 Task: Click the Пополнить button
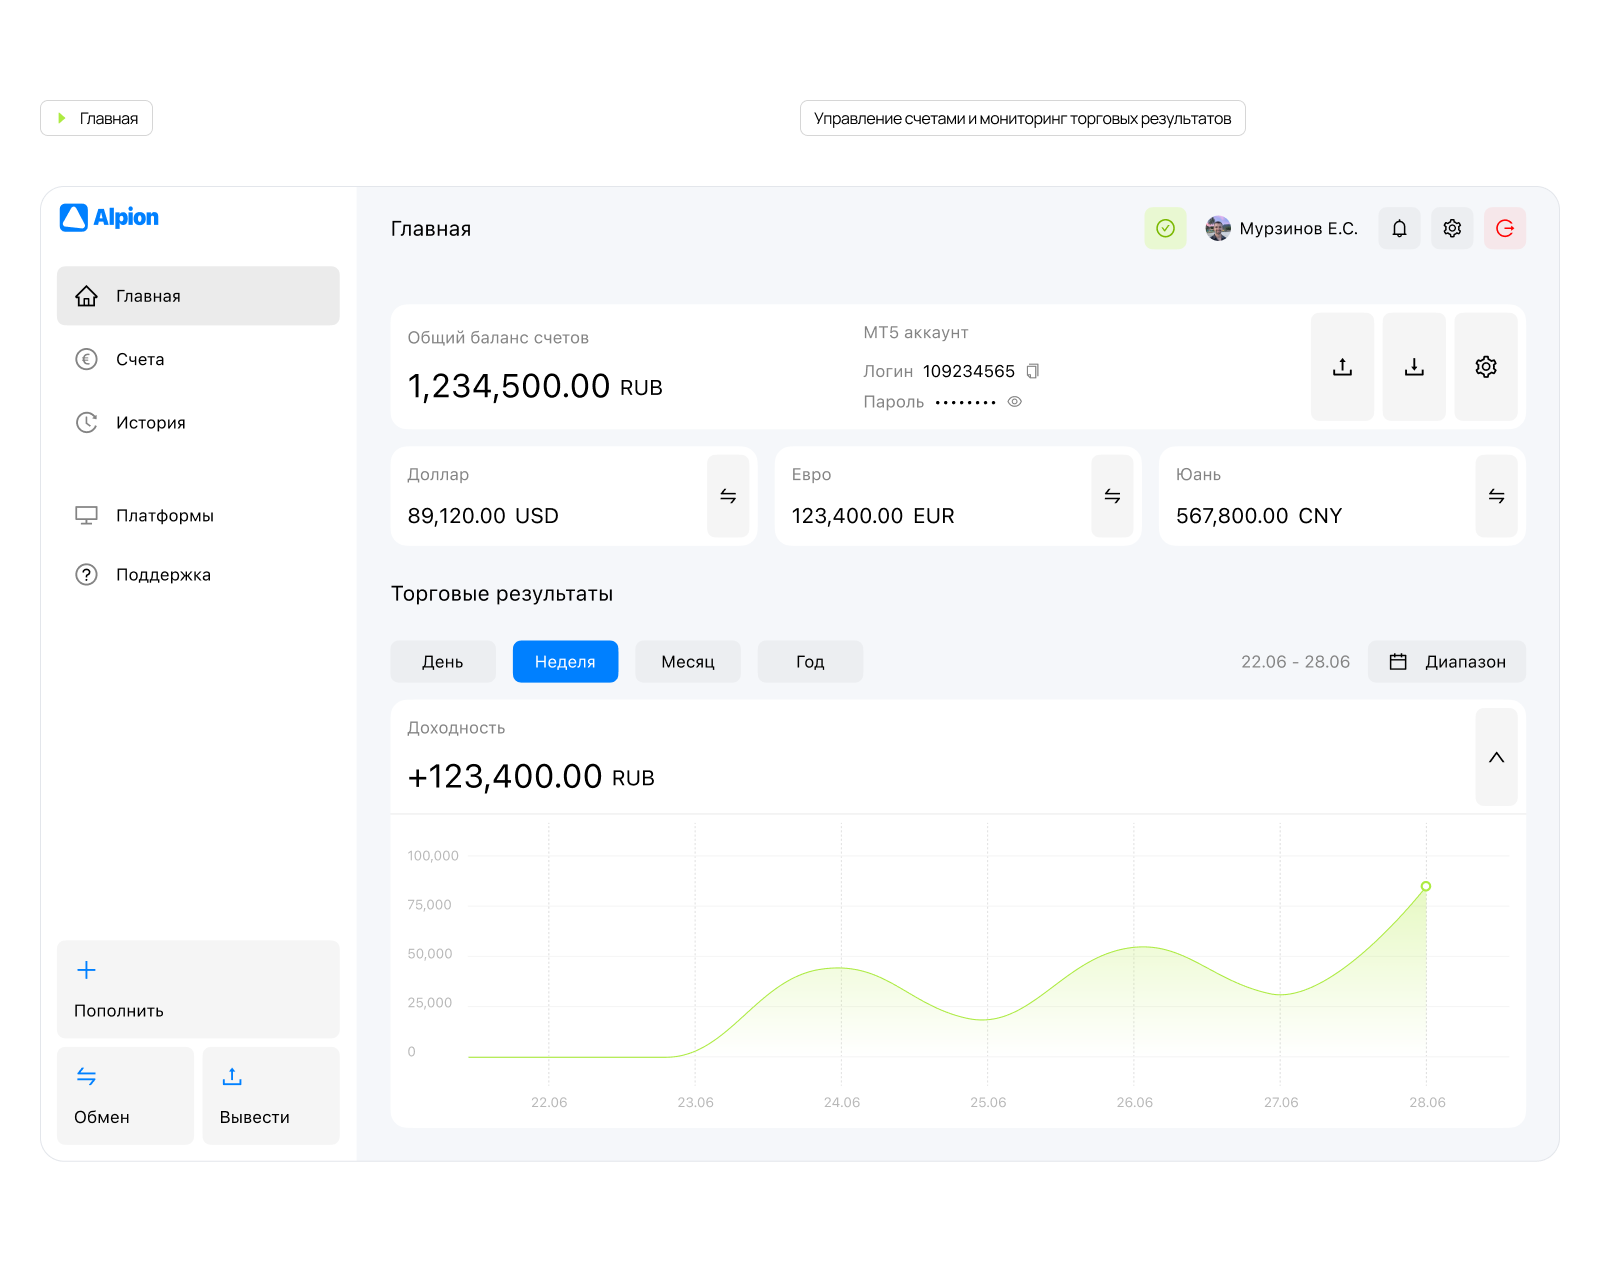[x=198, y=989]
